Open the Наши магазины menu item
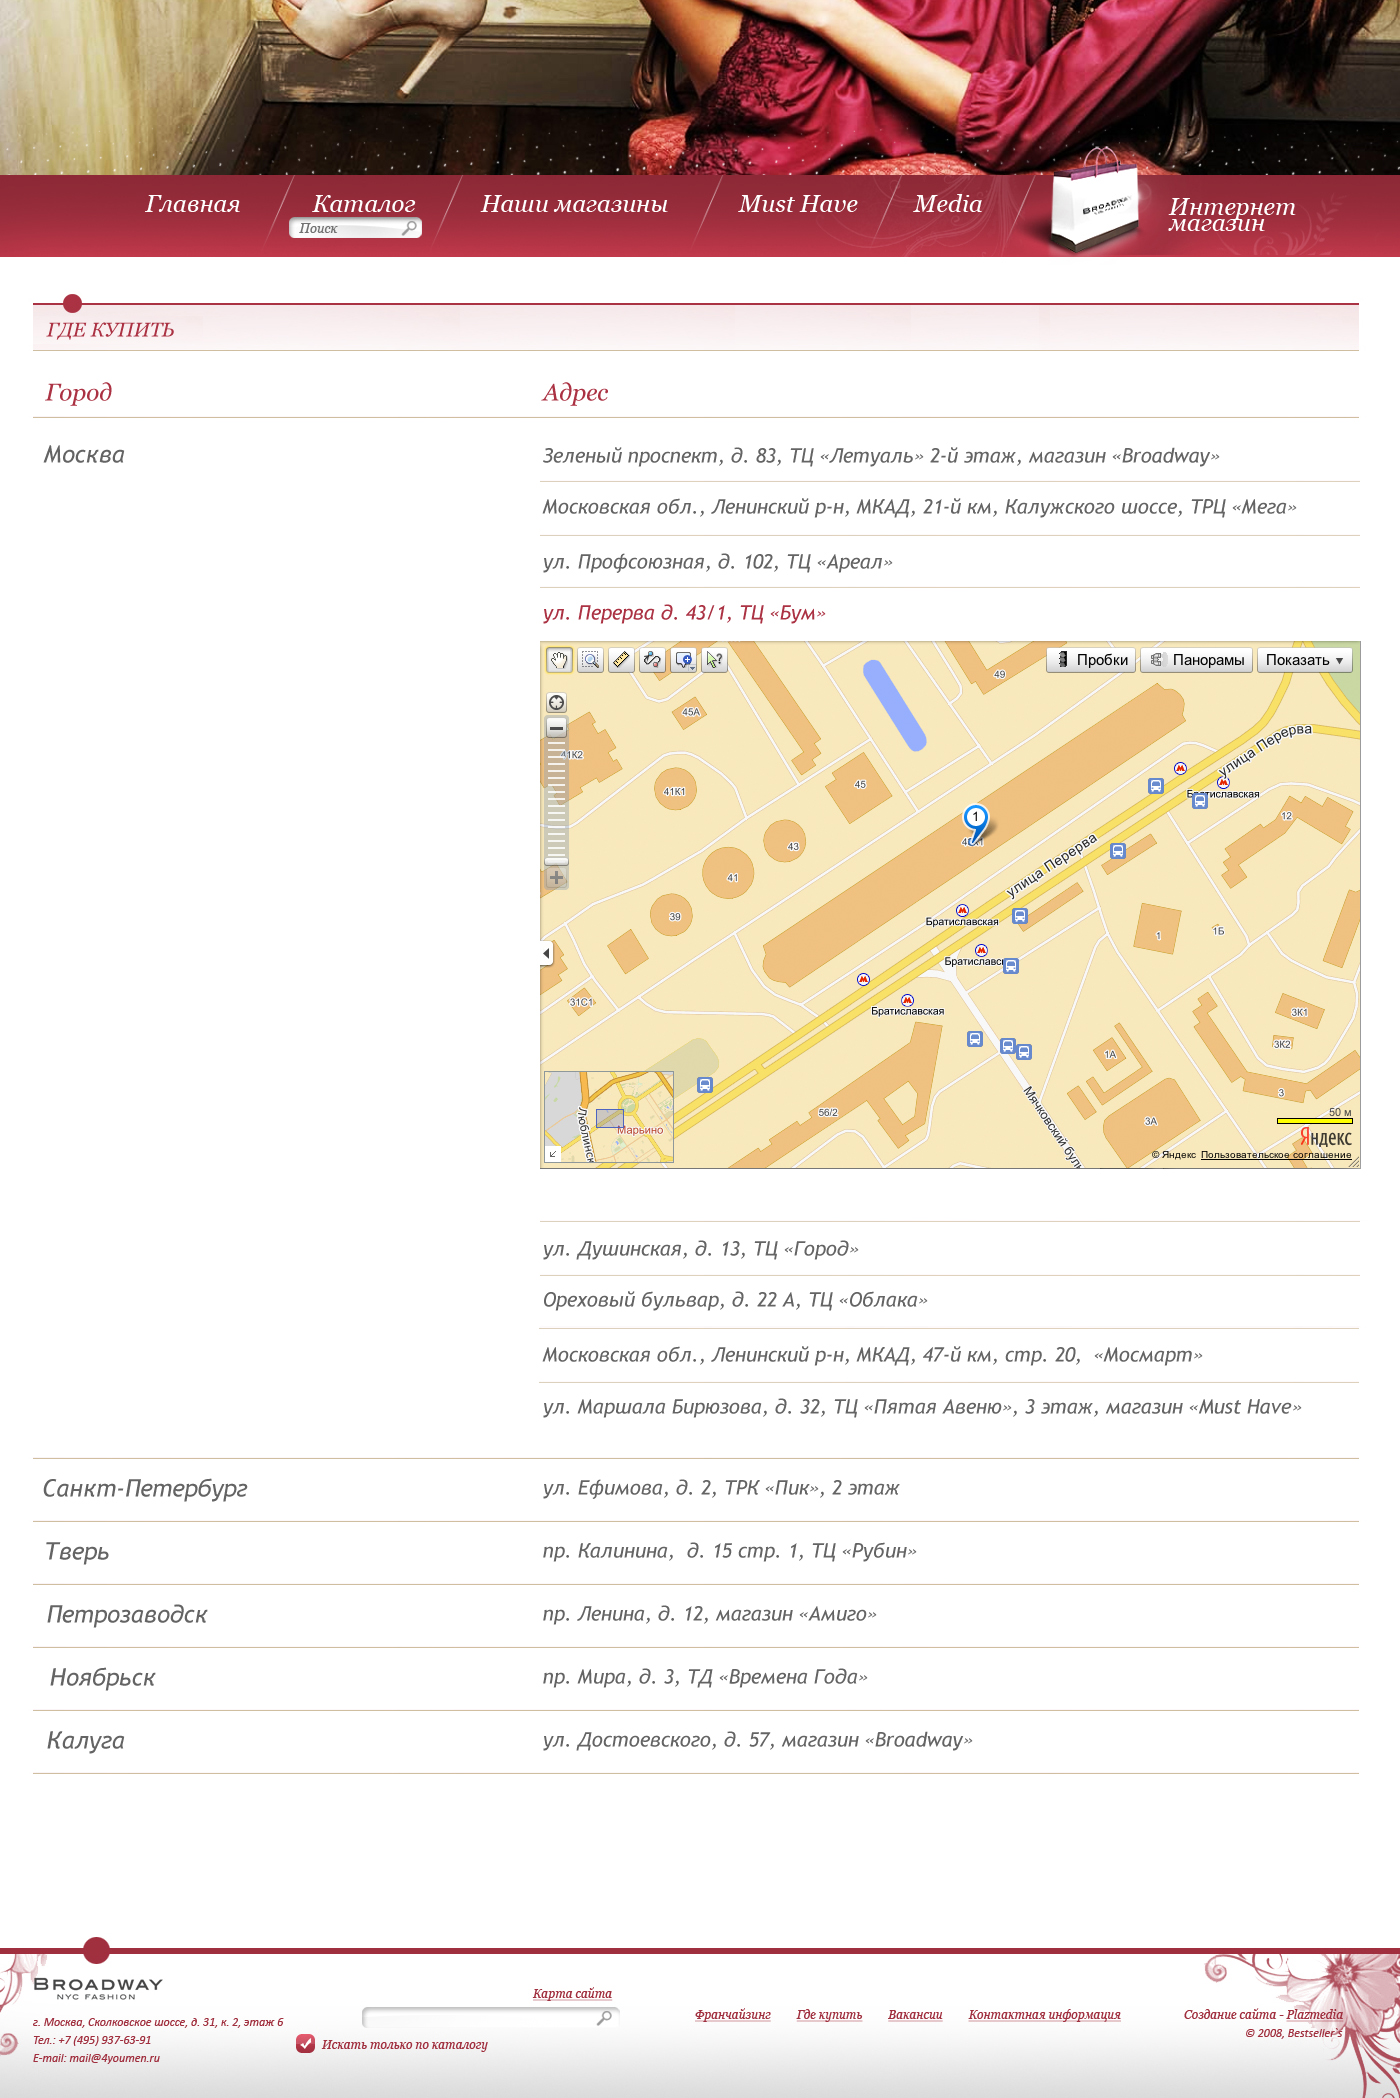This screenshot has width=1400, height=2098. (574, 204)
